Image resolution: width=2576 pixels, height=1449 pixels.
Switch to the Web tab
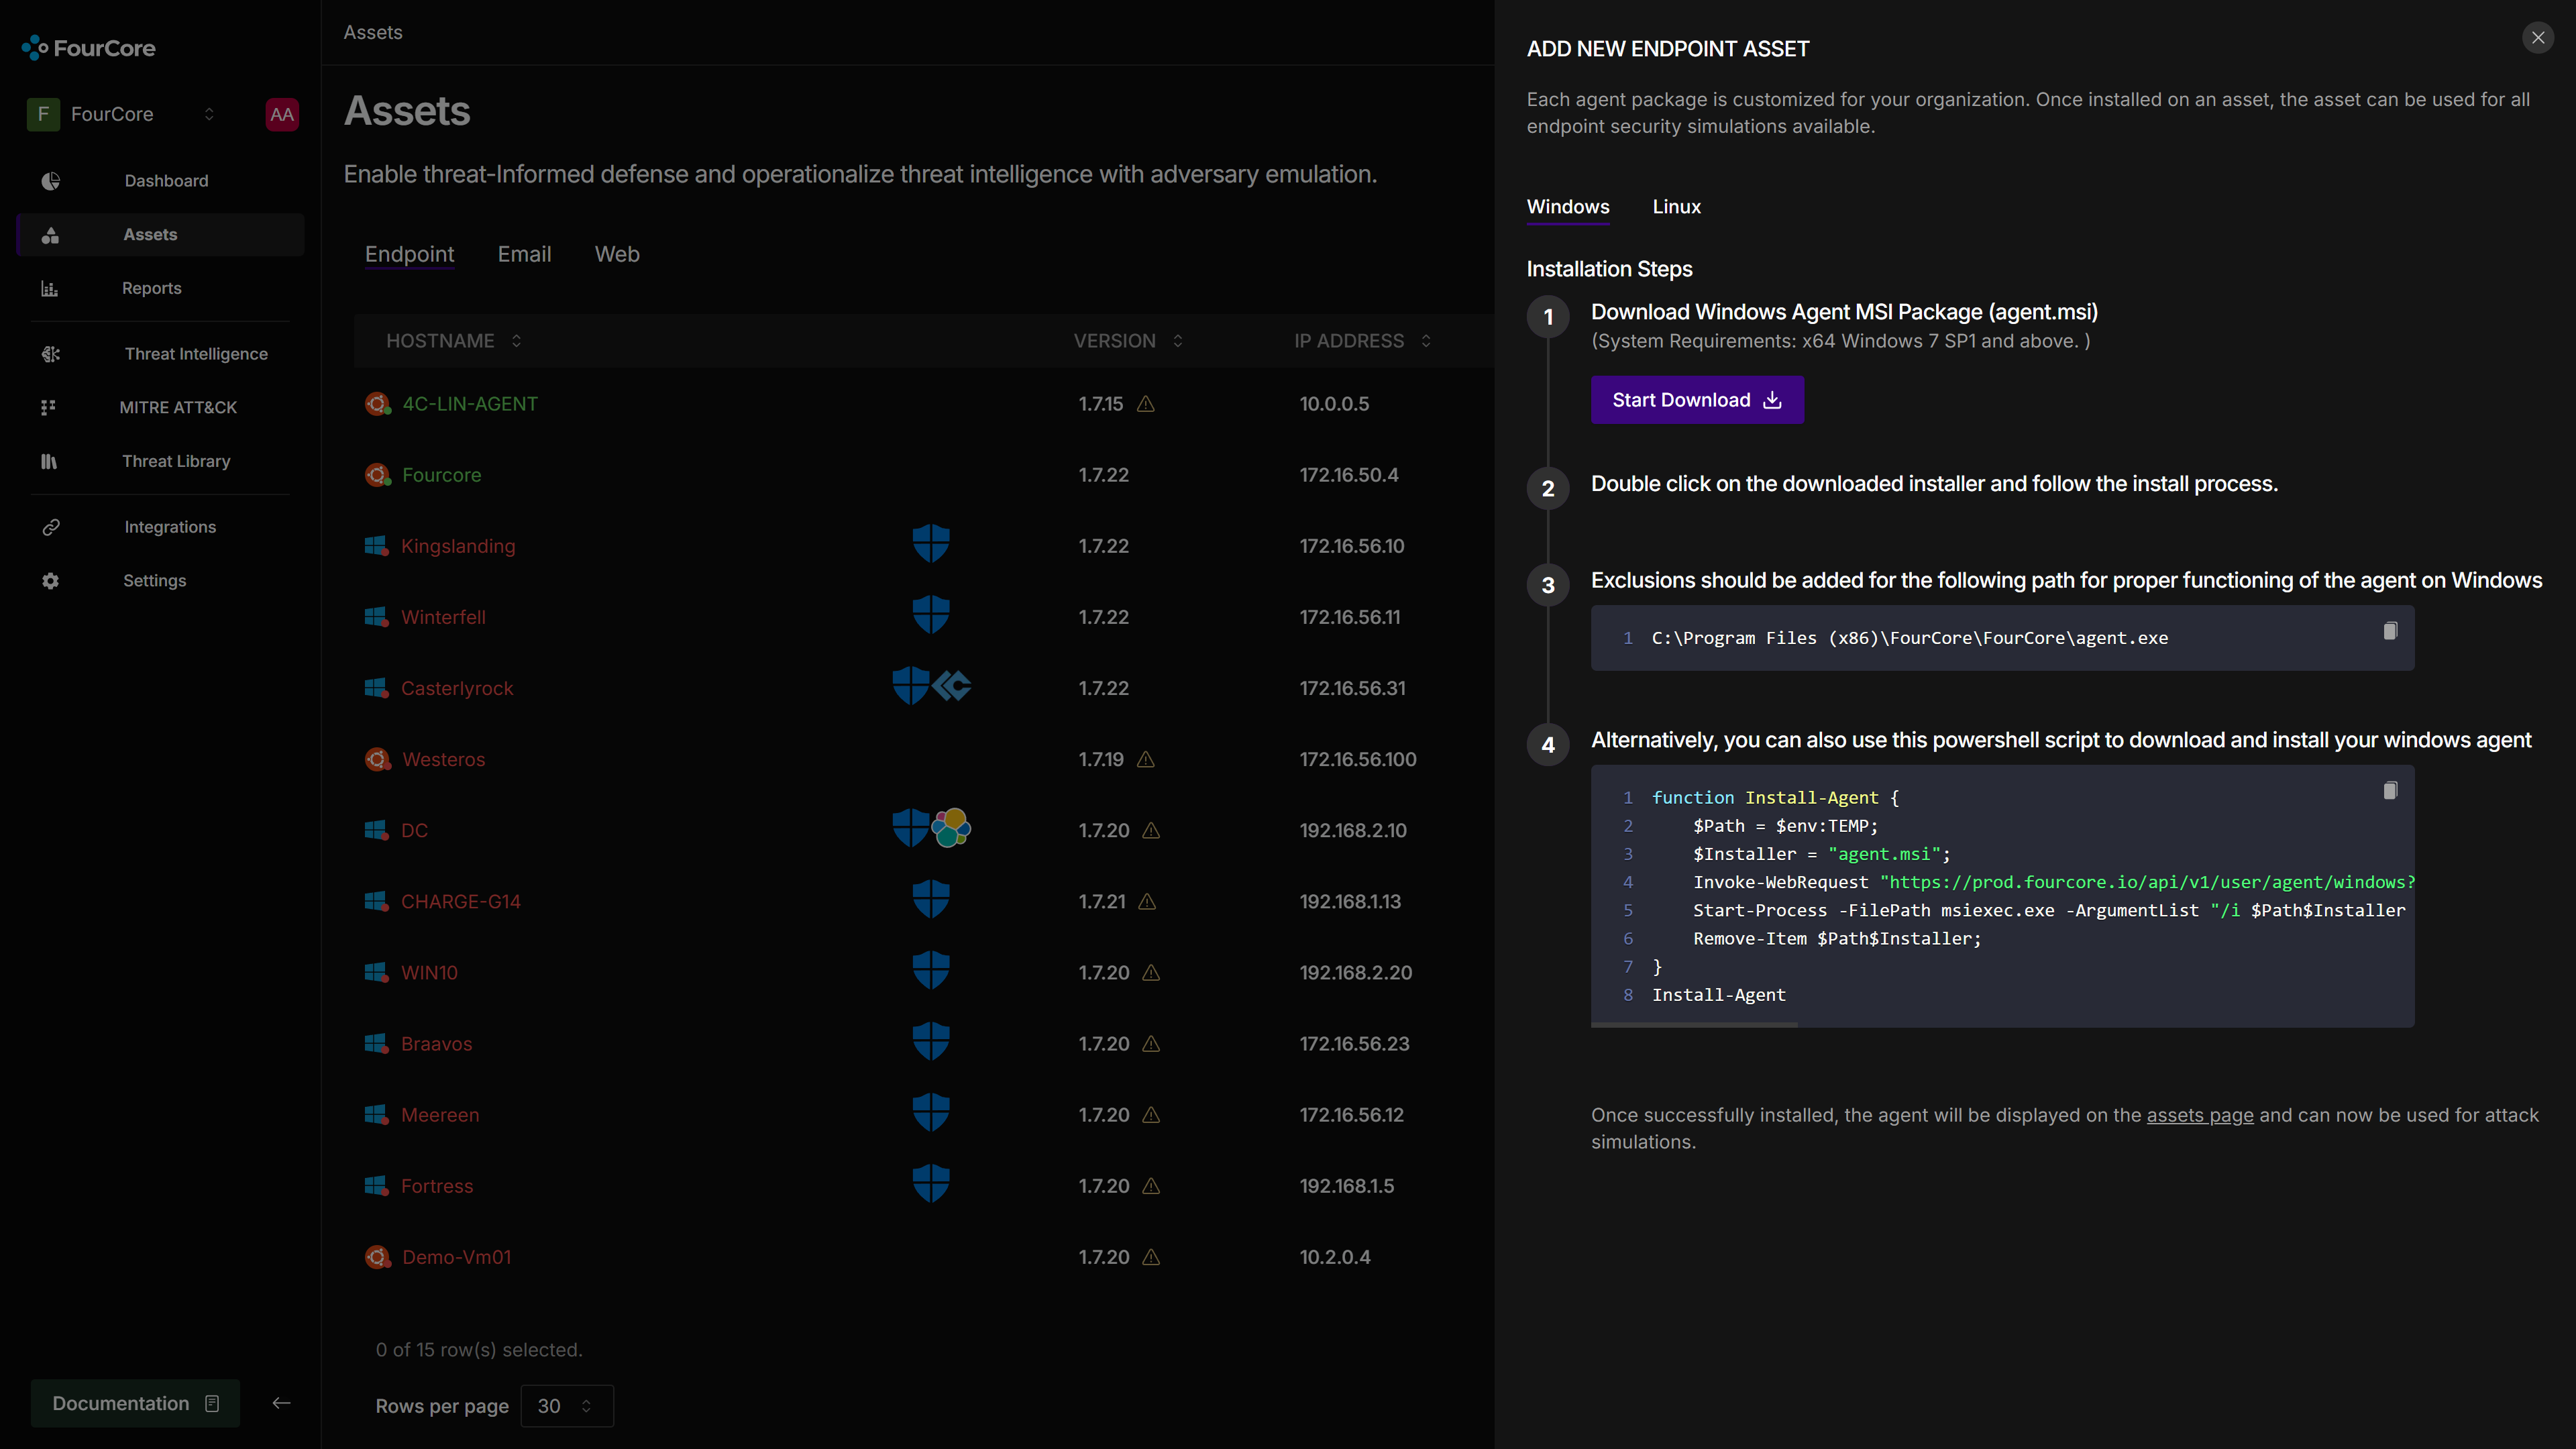coord(617,254)
